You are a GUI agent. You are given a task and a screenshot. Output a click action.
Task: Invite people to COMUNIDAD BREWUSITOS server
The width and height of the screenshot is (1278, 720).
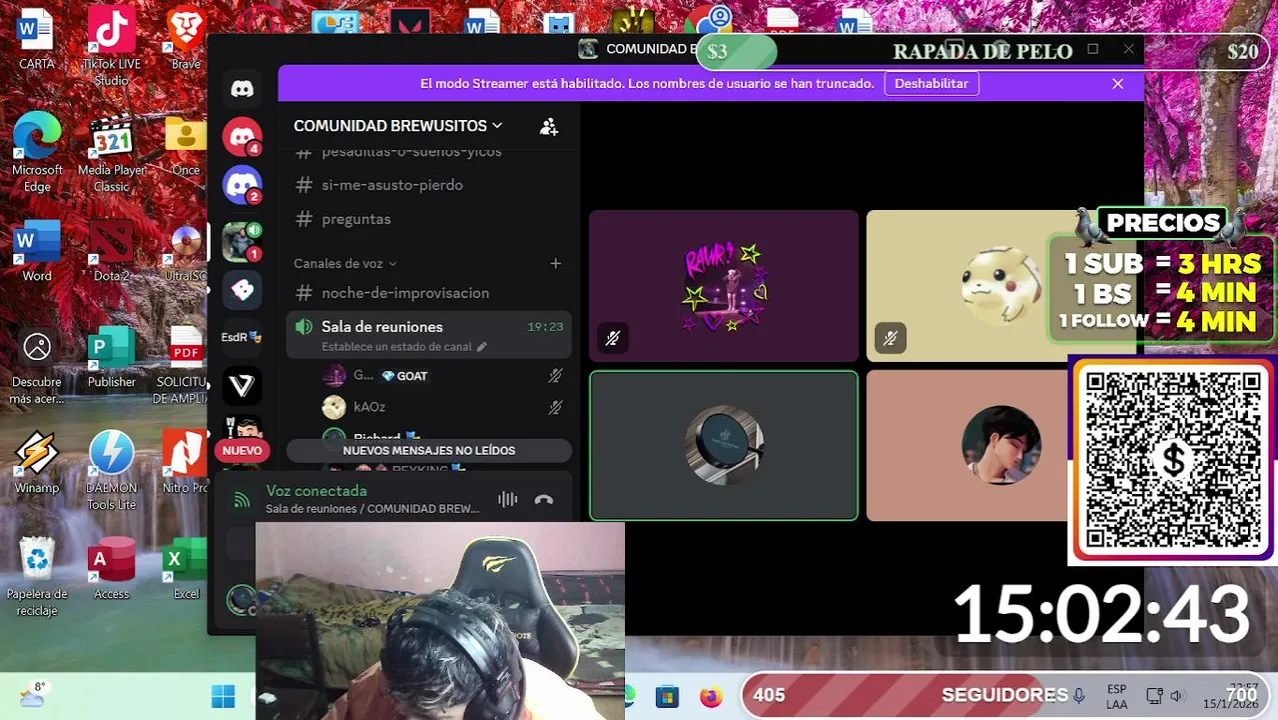click(x=549, y=126)
